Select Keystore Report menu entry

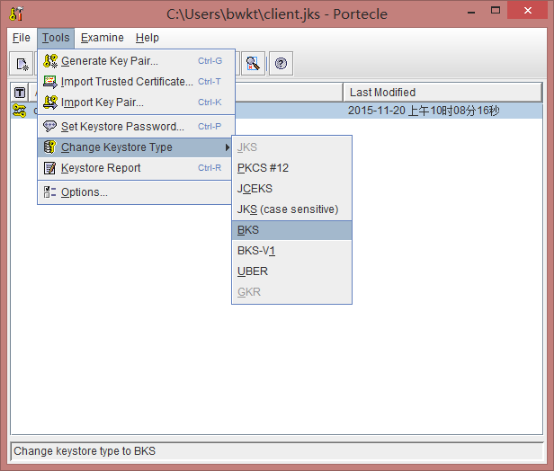point(136,168)
